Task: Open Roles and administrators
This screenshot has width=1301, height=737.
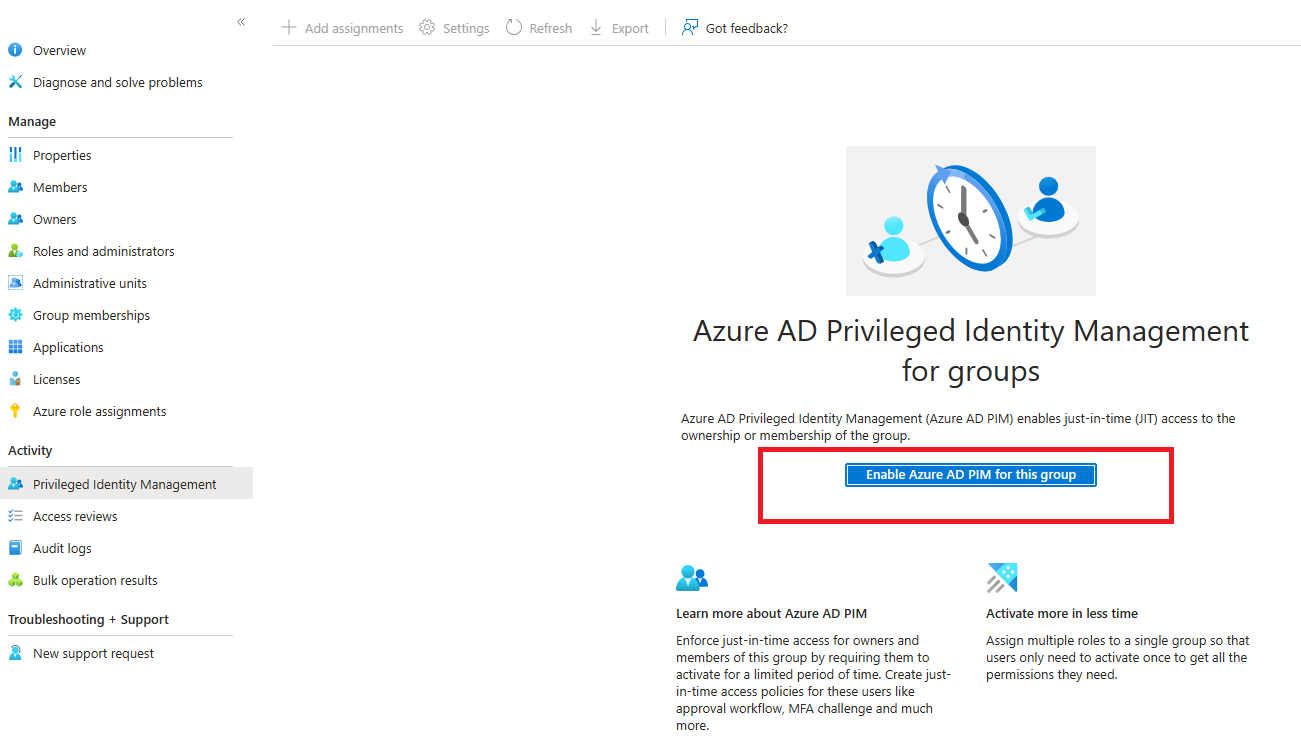Action: [103, 251]
